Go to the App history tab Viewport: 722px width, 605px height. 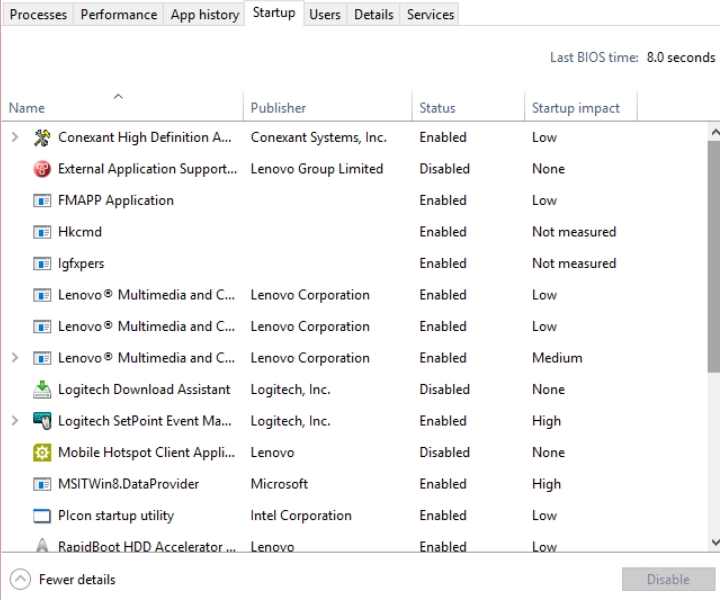coord(205,15)
